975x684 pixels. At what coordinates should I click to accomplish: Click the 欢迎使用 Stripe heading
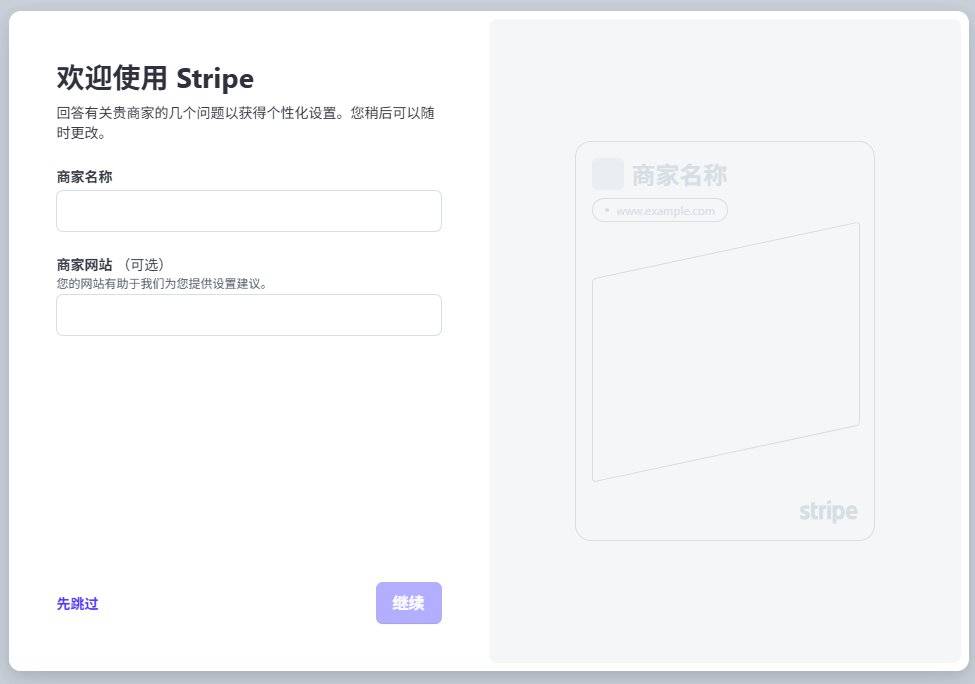pos(155,78)
